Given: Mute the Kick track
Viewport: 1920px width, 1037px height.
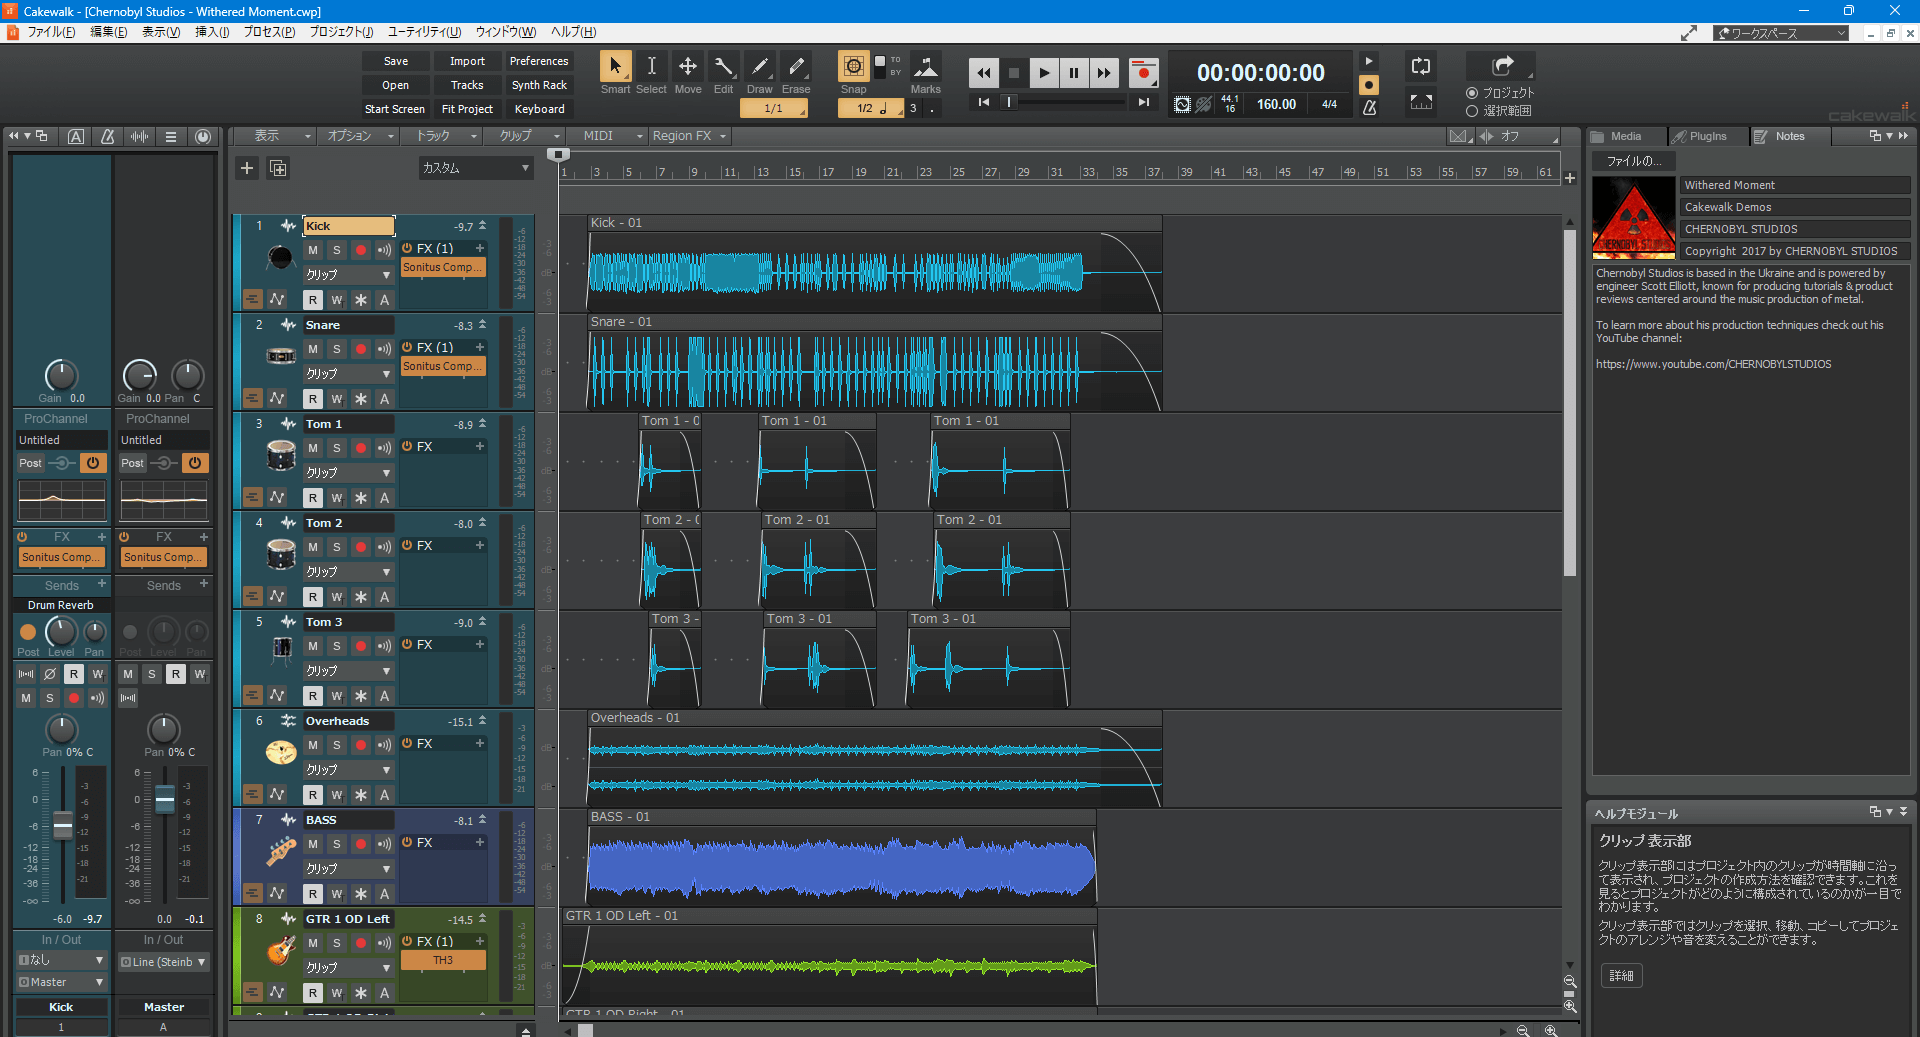Looking at the screenshot, I should (x=313, y=250).
